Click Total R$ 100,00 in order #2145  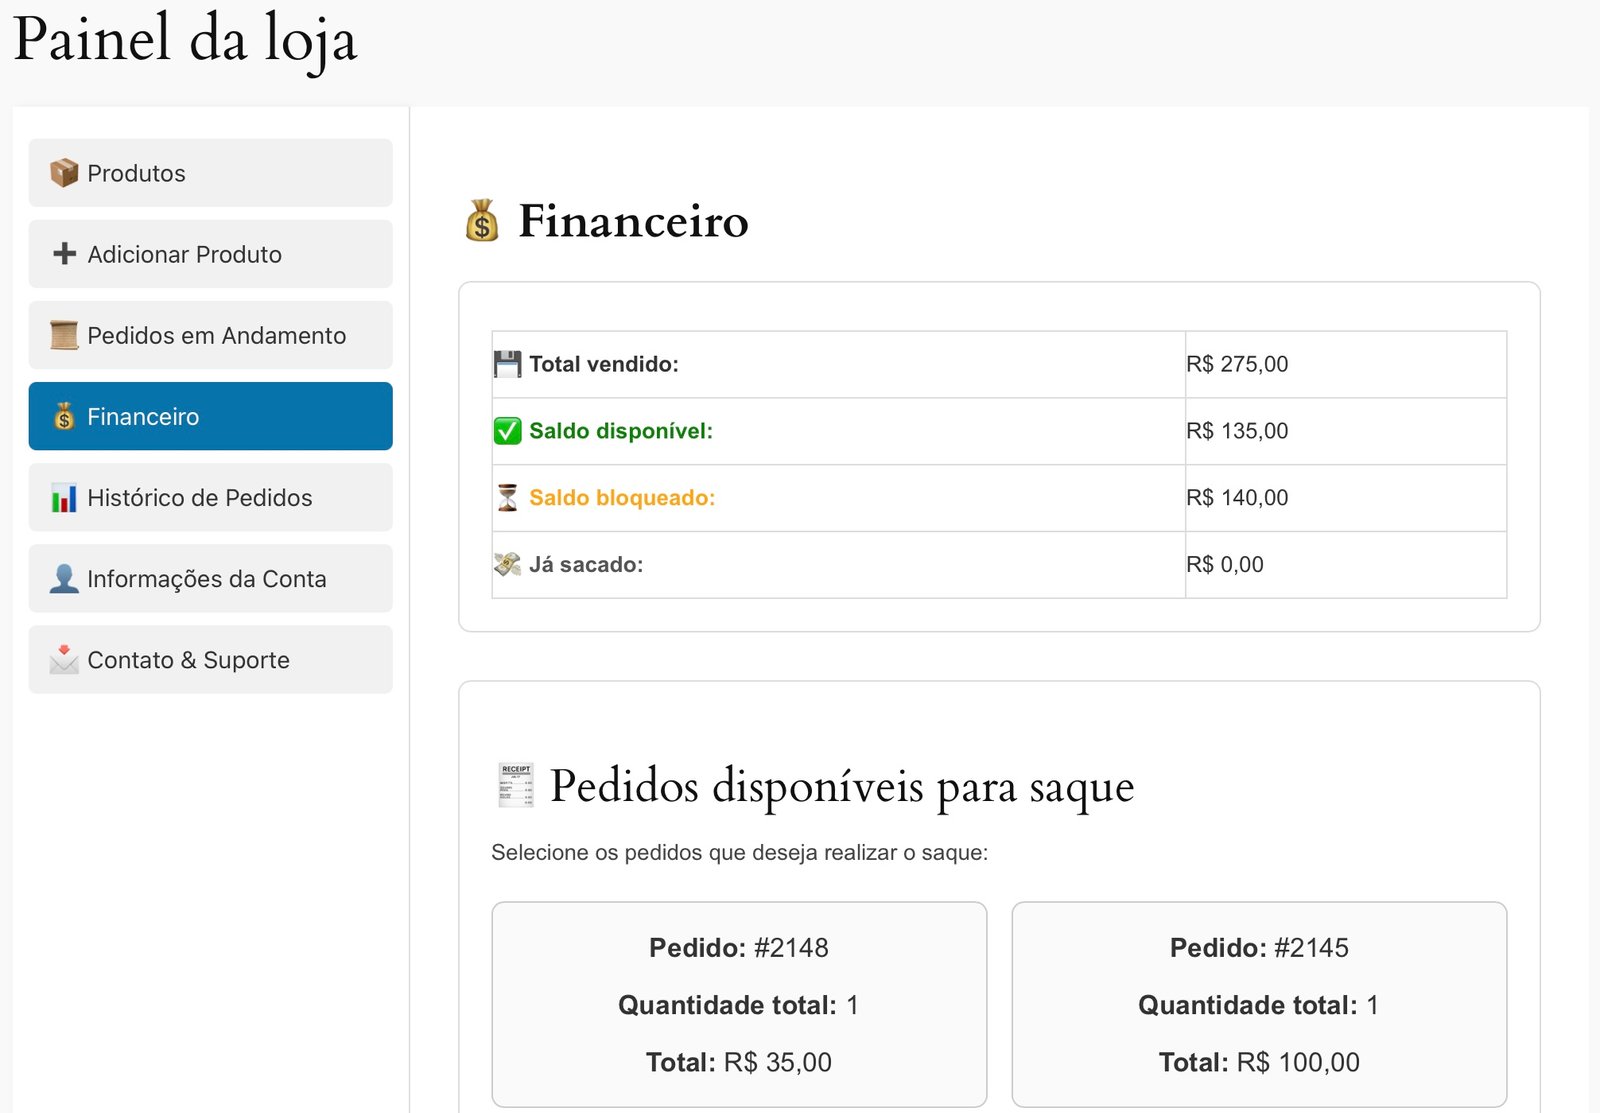tap(1259, 1062)
